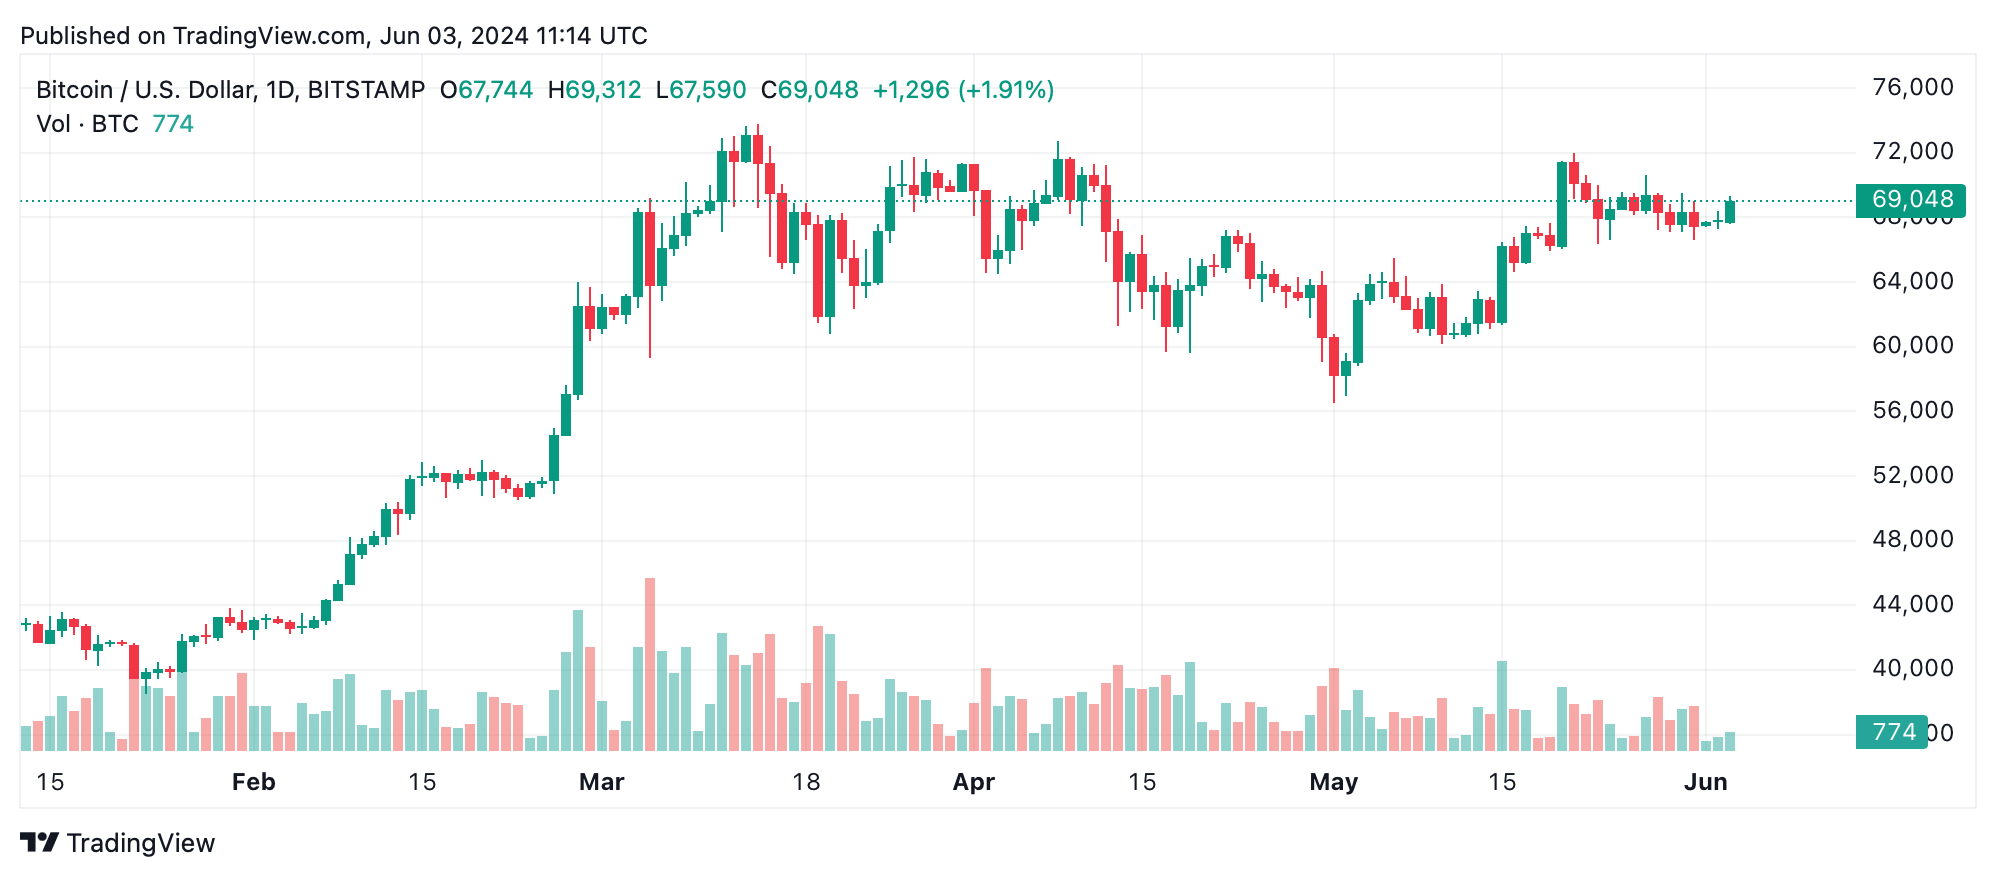Image resolution: width=1996 pixels, height=878 pixels.
Task: Click the Vol · BTC indicator label
Action: pyautogui.click(x=87, y=124)
